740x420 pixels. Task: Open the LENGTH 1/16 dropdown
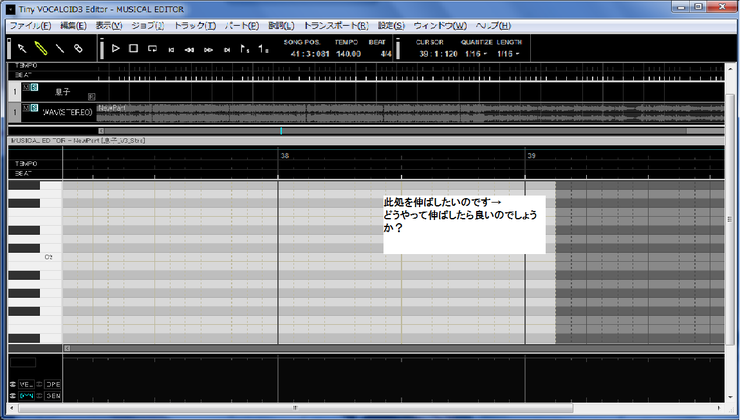[508, 54]
